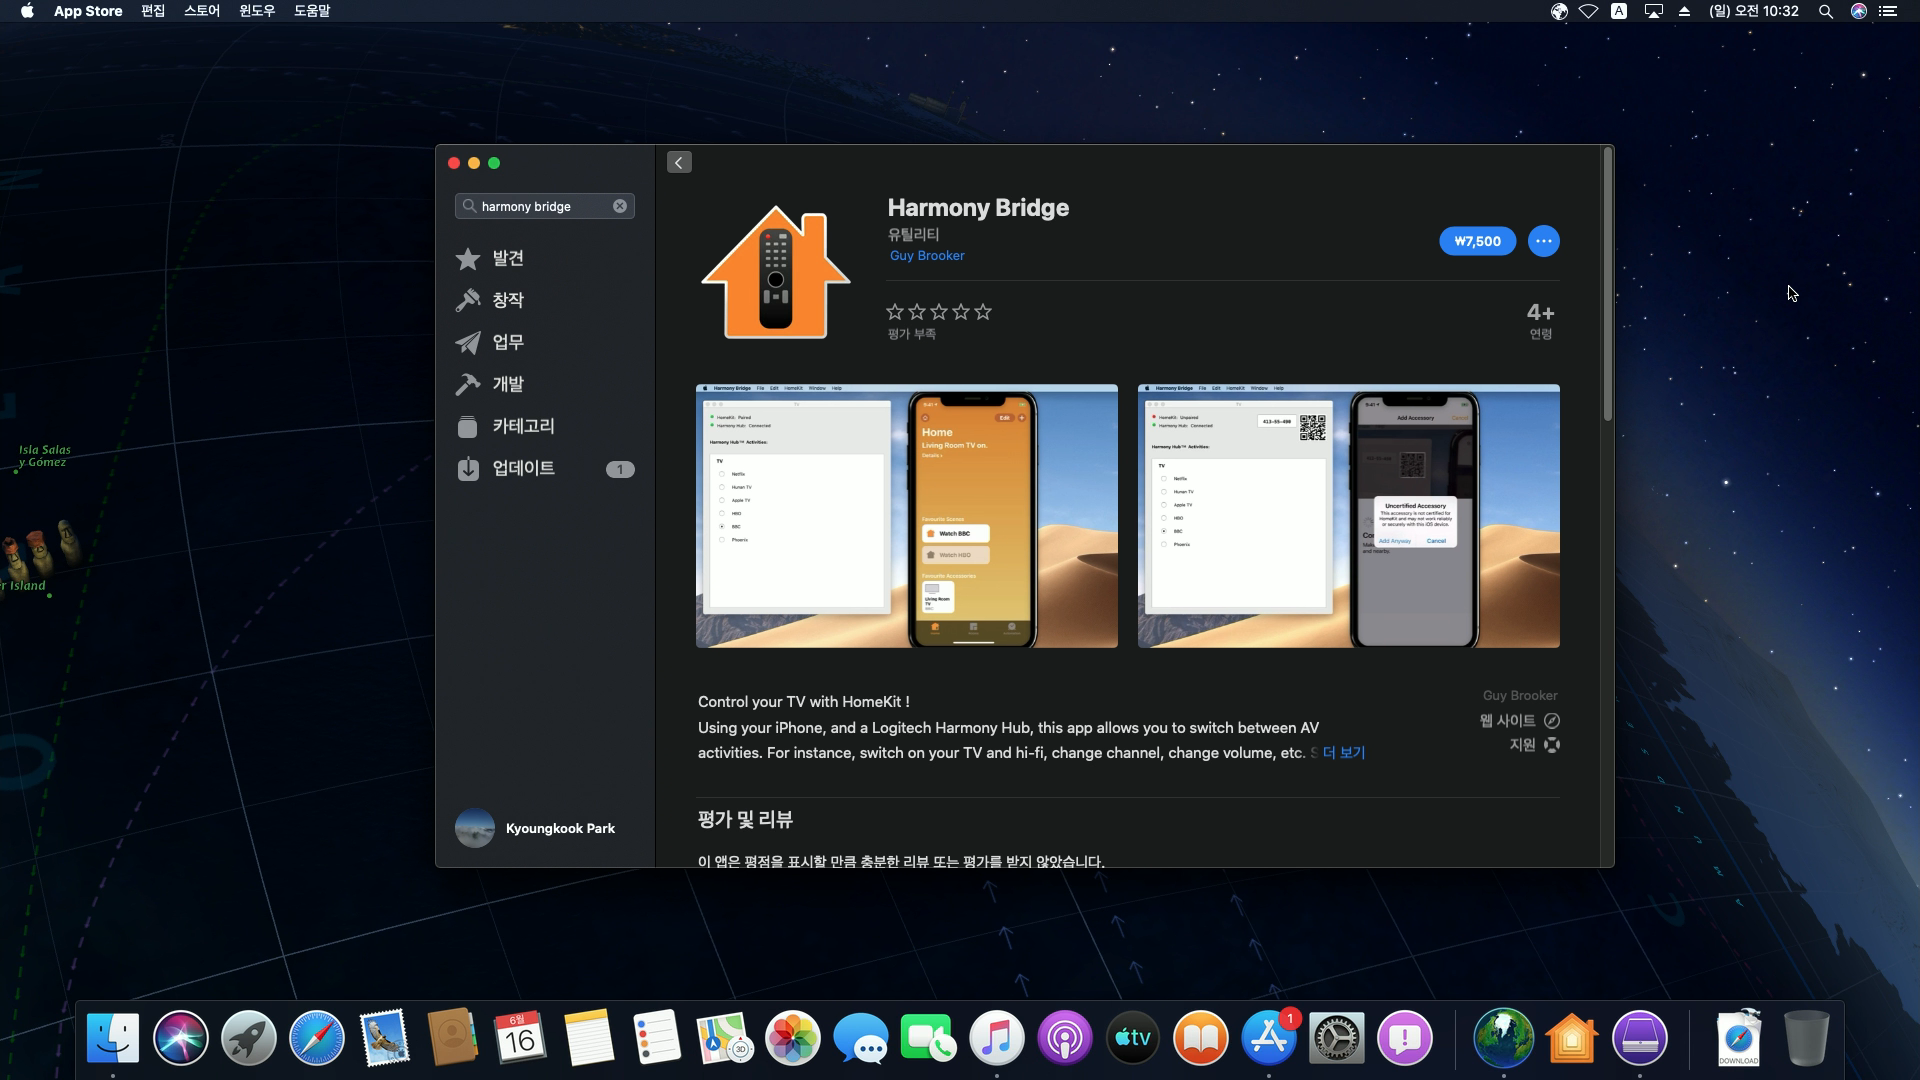Select the 창작 (Create) sidebar item

(x=507, y=300)
